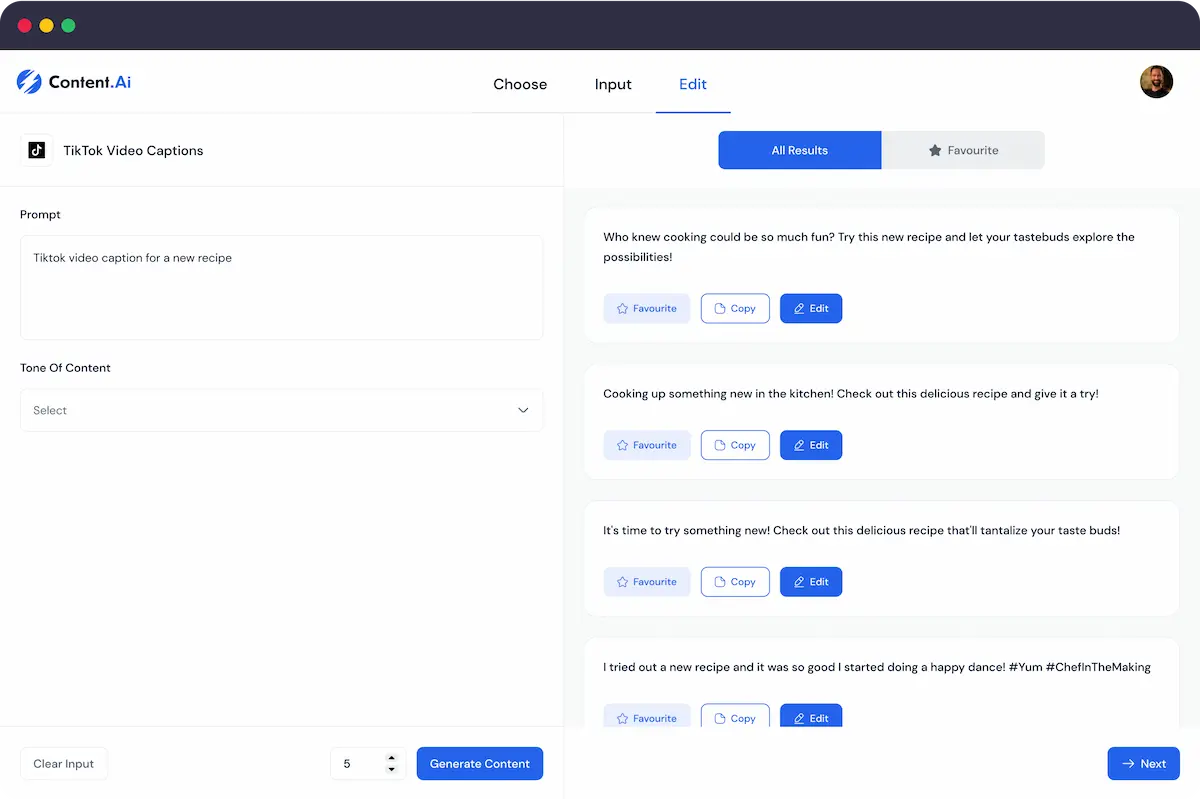Click copy icon on 'It's time to try' caption
This screenshot has height=799, width=1200.
click(719, 582)
